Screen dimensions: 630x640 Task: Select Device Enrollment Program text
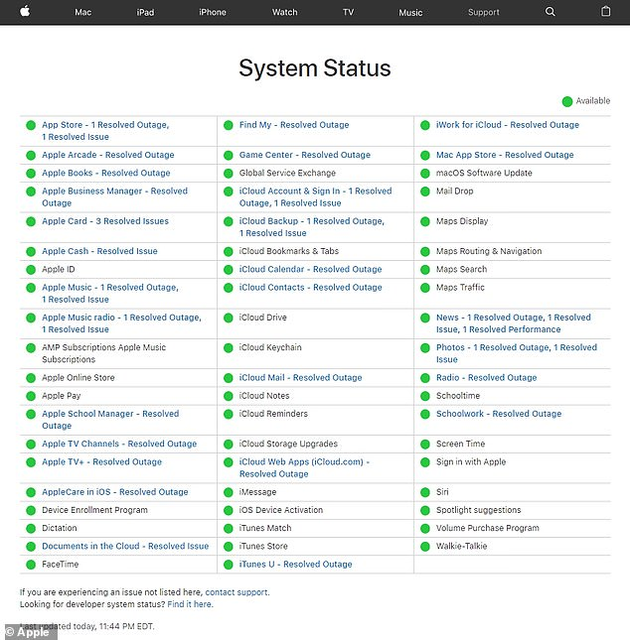tap(95, 510)
